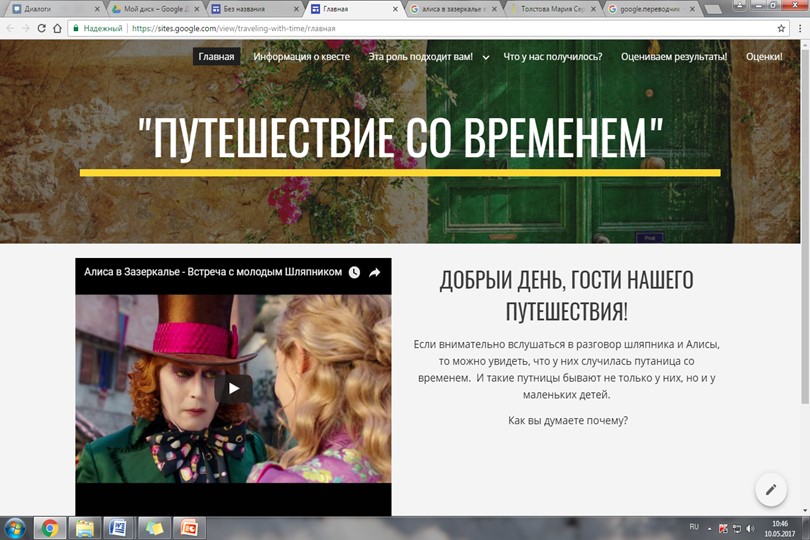Switch to 'алиса в зазеркалье' search tab
The image size is (810, 540).
click(x=452, y=9)
